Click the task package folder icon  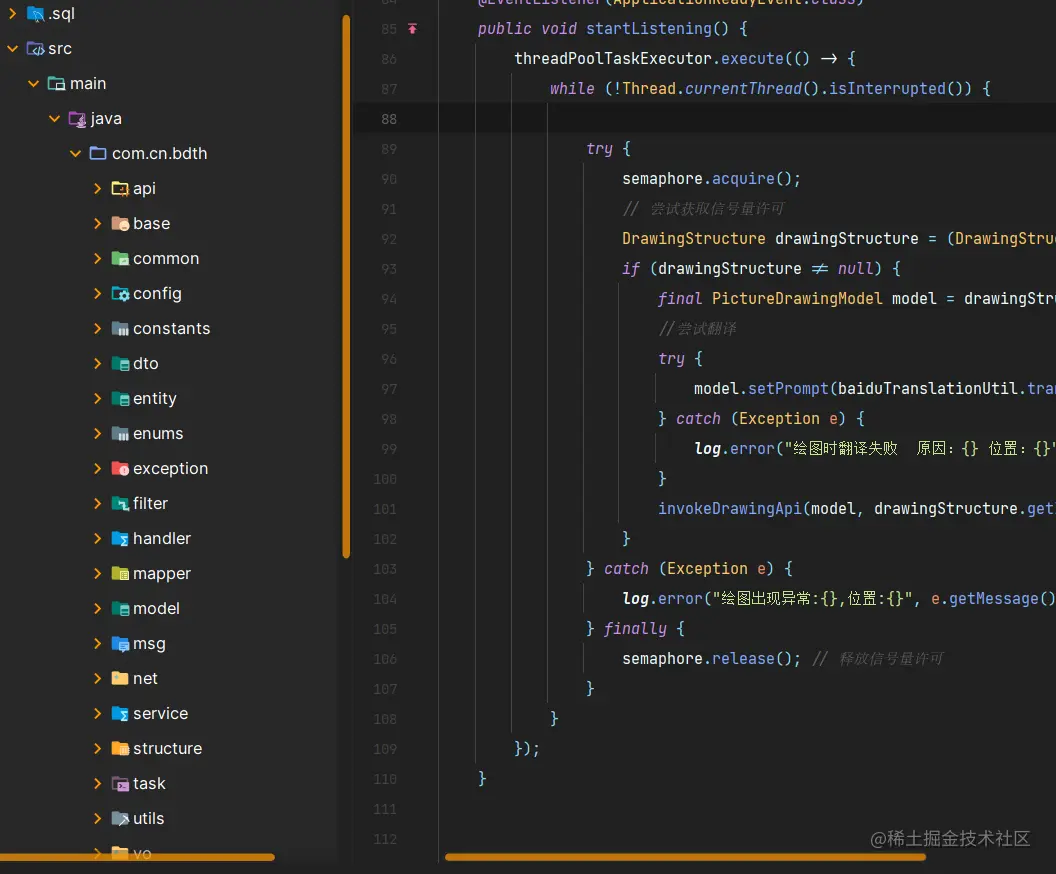120,784
